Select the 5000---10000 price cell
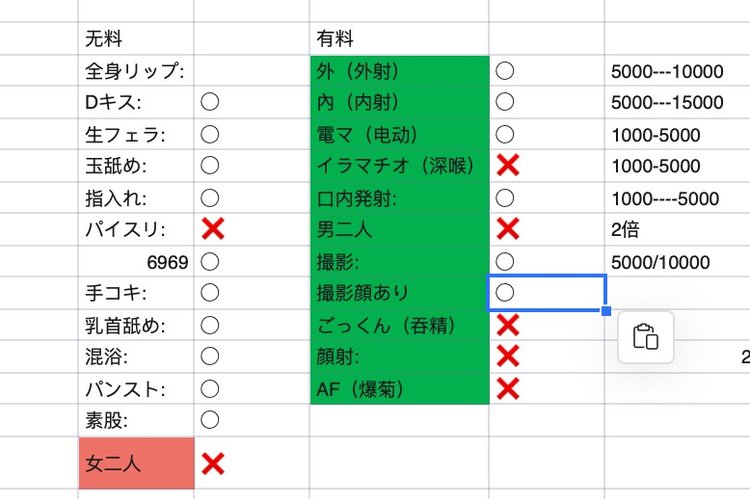Image resolution: width=750 pixels, height=499 pixels. (666, 71)
